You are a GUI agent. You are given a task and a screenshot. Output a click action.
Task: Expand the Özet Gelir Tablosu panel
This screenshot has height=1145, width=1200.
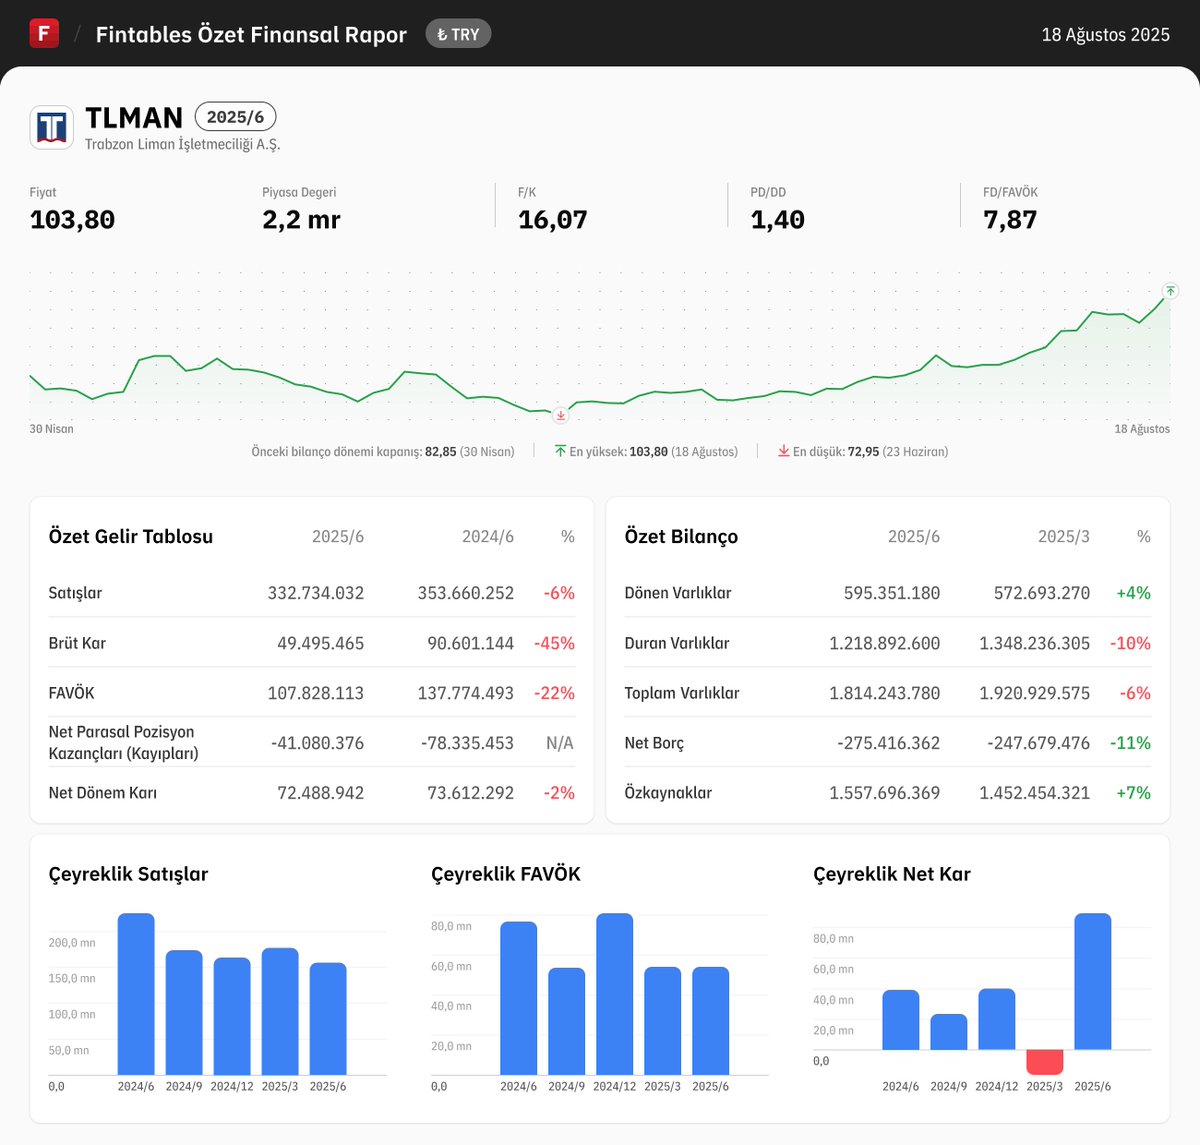point(130,536)
